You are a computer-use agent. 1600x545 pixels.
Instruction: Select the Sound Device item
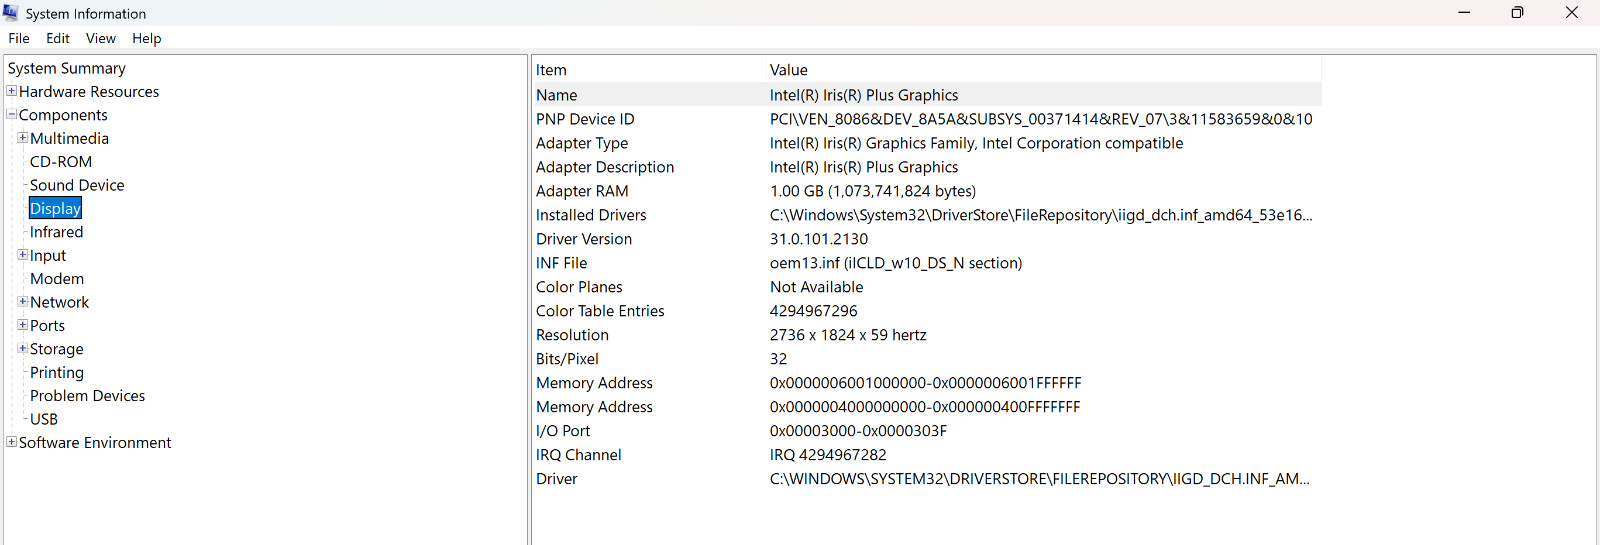point(77,185)
